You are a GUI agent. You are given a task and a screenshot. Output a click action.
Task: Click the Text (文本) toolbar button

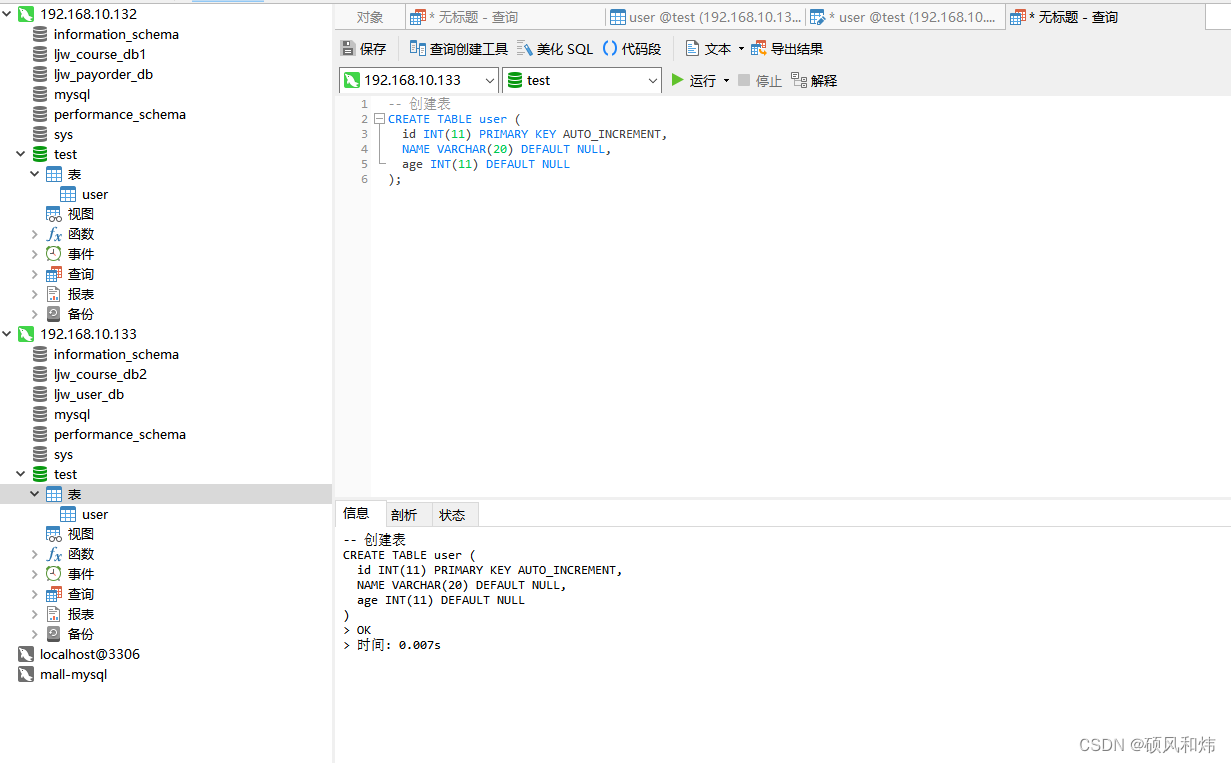pos(708,48)
